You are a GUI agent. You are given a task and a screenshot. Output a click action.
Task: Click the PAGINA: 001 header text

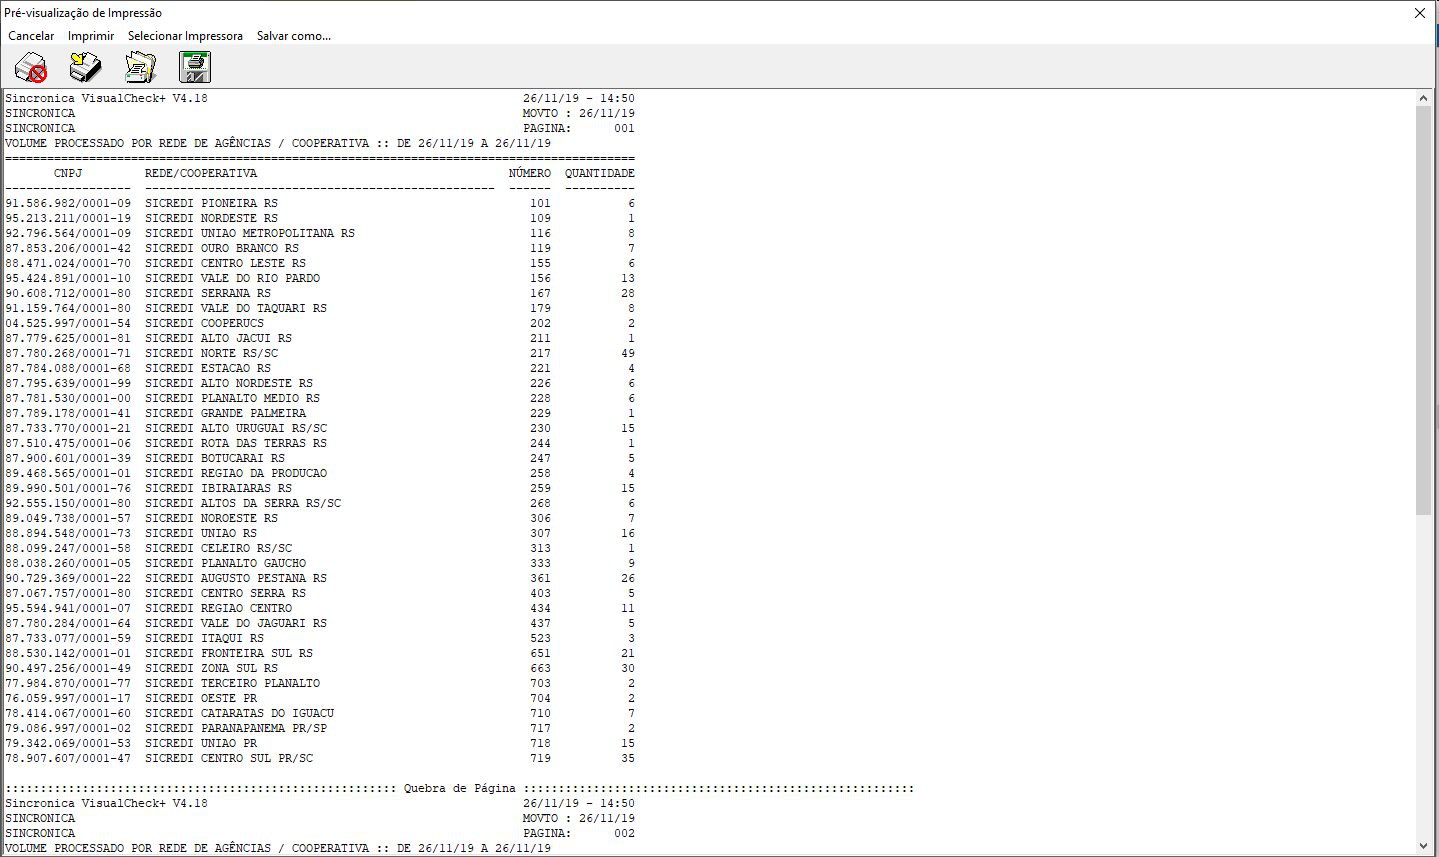[x=579, y=128]
